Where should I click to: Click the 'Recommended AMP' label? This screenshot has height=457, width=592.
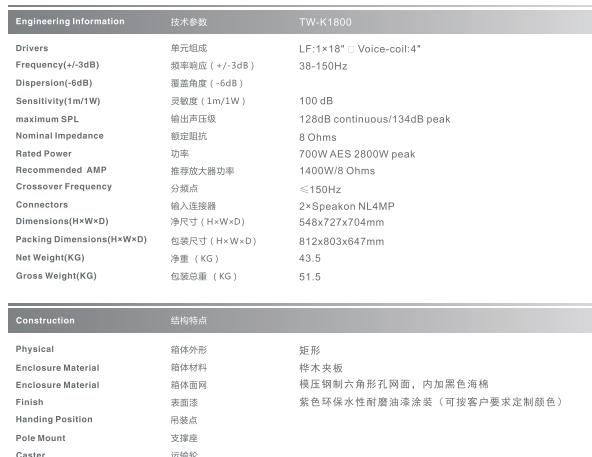click(x=61, y=170)
